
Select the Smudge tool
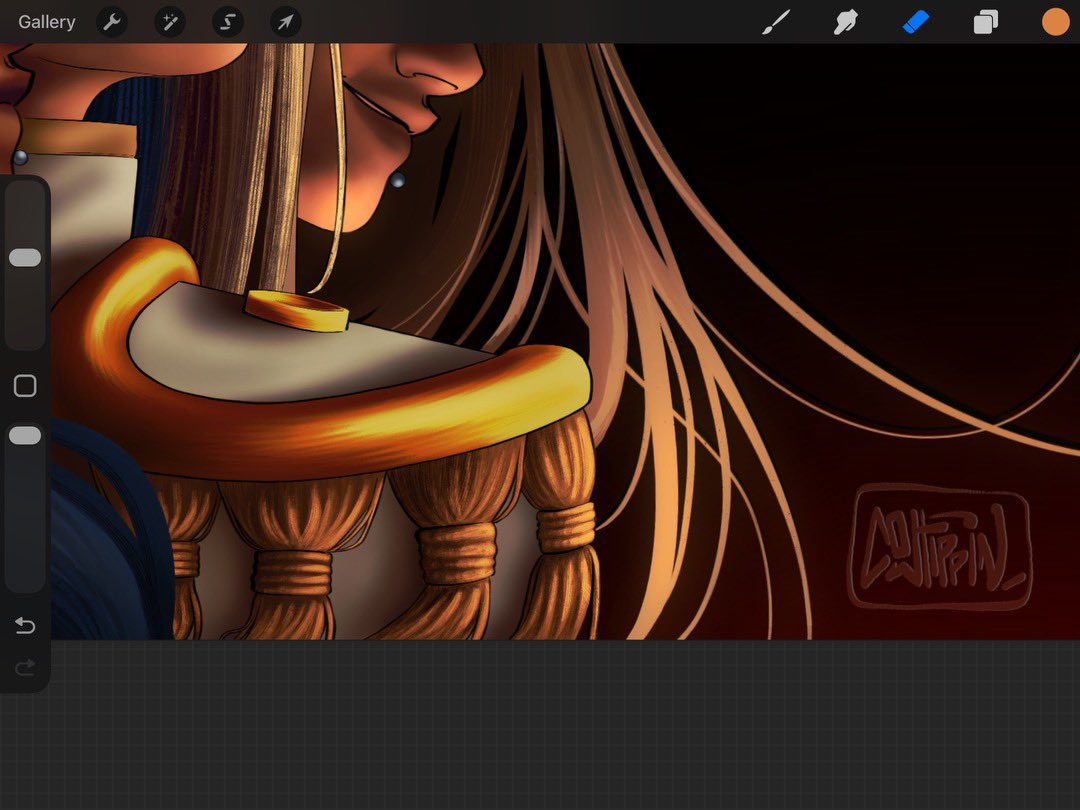(845, 22)
